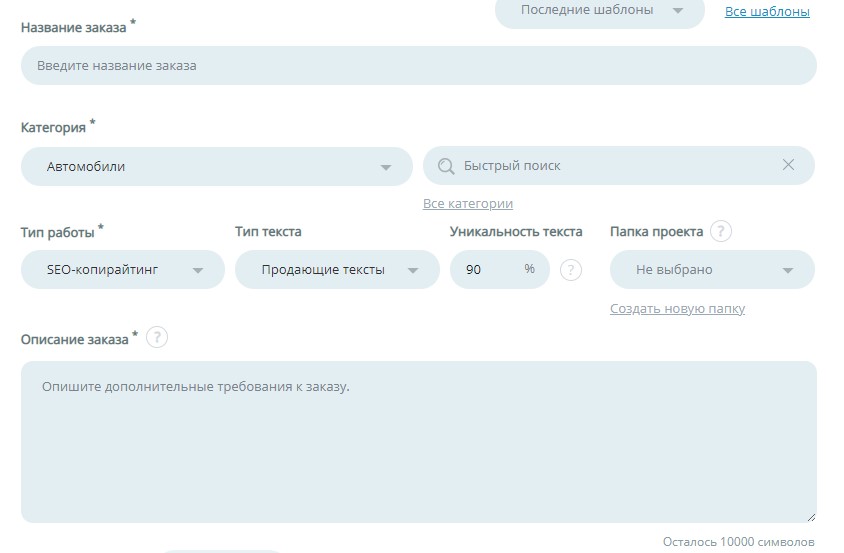Click the Осталось 10000 символов counter
Viewport: 844px width, 553px height.
click(x=738, y=542)
